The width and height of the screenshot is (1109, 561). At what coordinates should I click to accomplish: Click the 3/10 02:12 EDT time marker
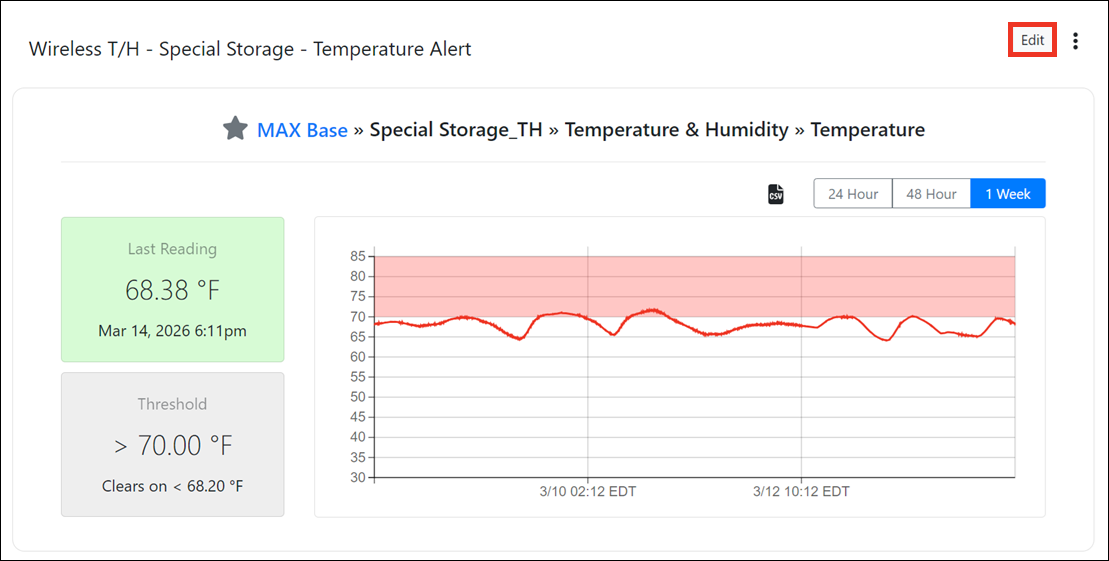pos(587,492)
